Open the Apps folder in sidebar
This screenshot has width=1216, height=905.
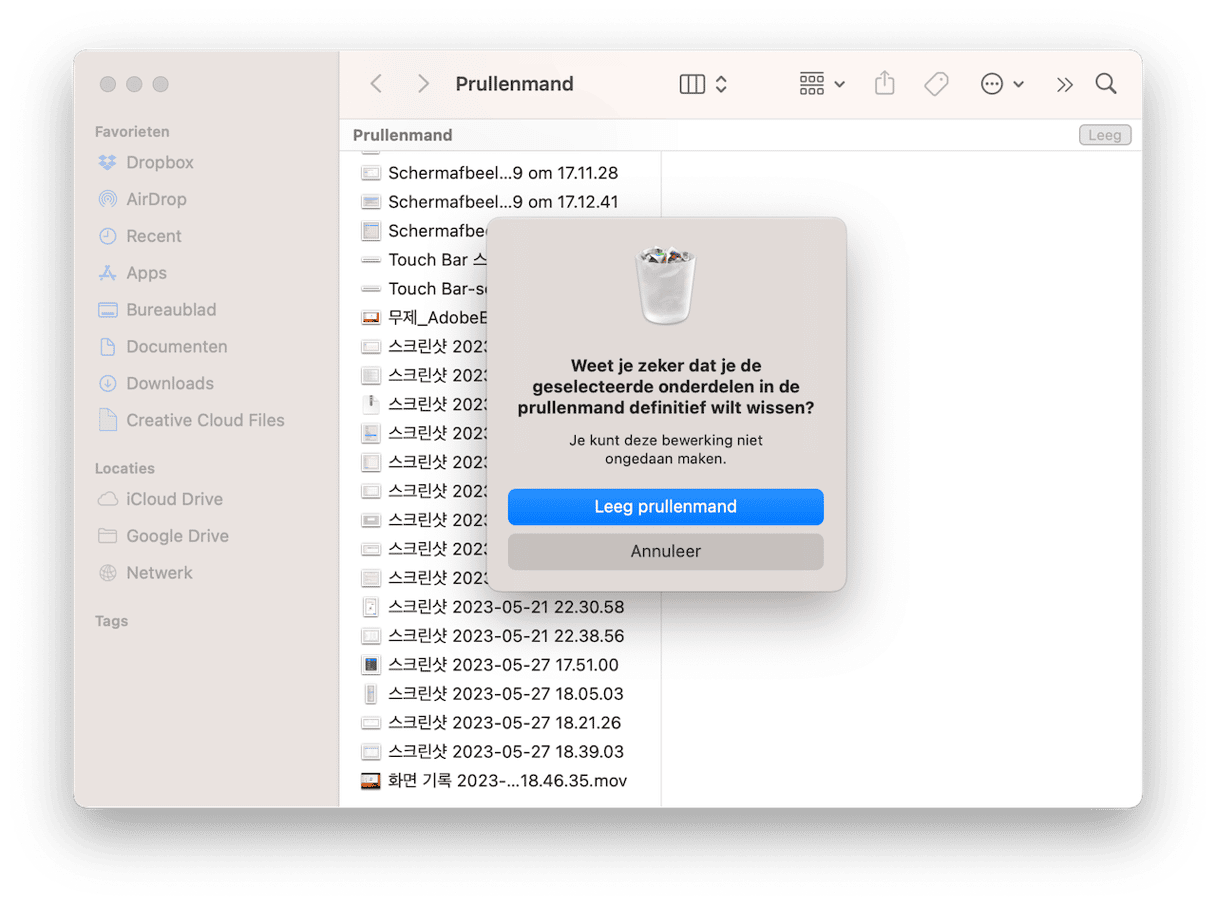(x=146, y=273)
